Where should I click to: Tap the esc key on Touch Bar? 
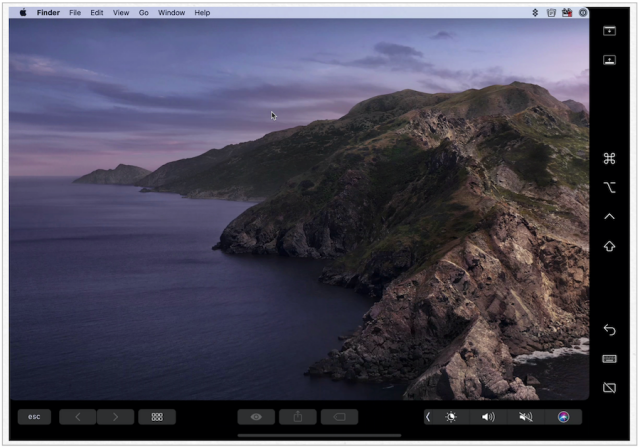[x=34, y=417]
